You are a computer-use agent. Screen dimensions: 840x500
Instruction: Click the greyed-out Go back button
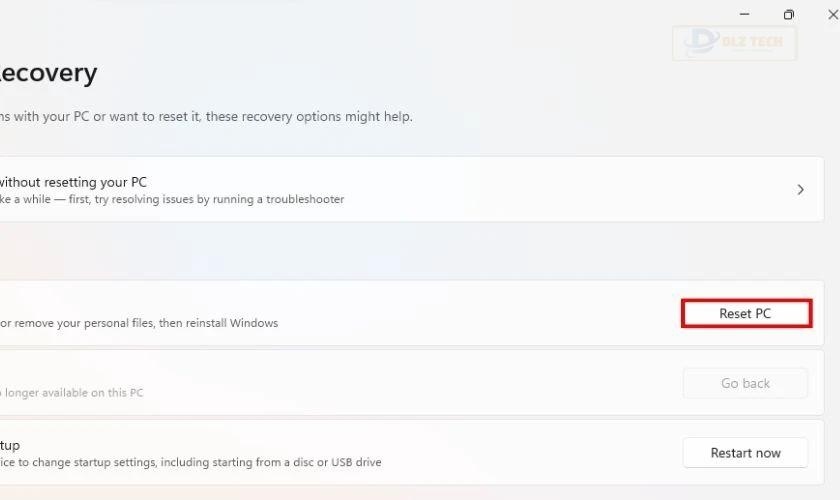[745, 383]
